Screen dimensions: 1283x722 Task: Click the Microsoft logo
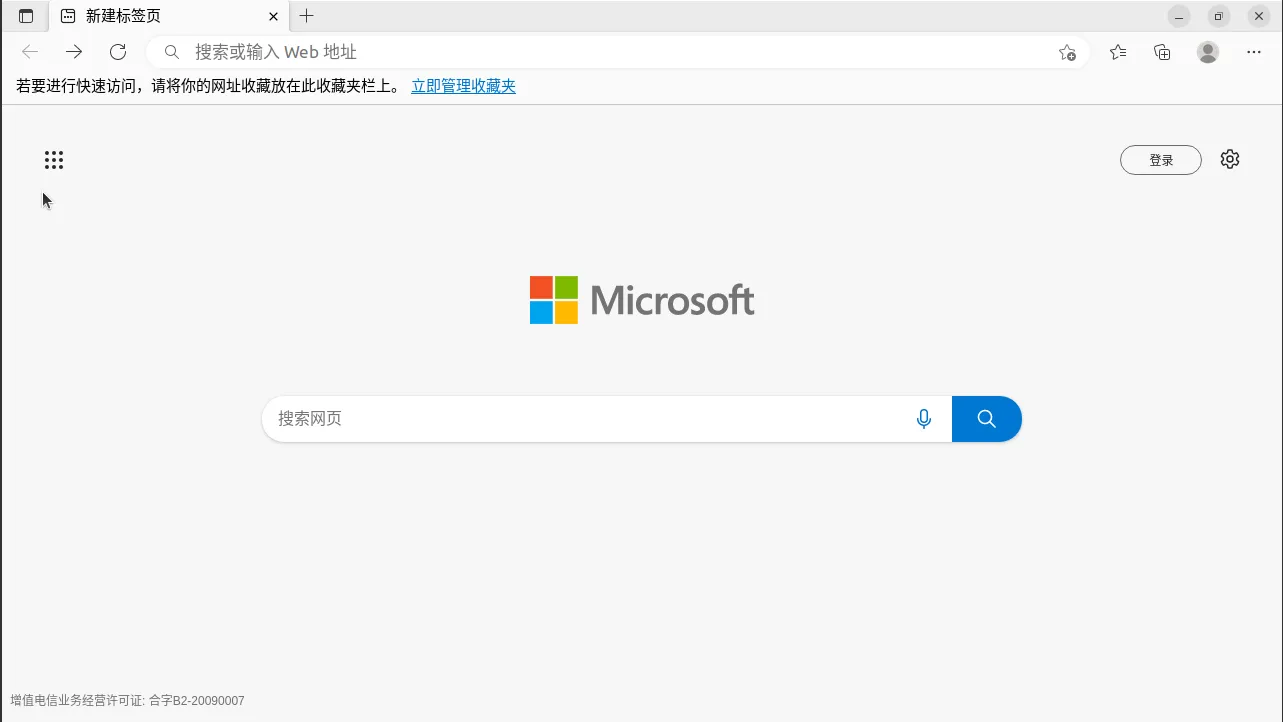tap(642, 300)
